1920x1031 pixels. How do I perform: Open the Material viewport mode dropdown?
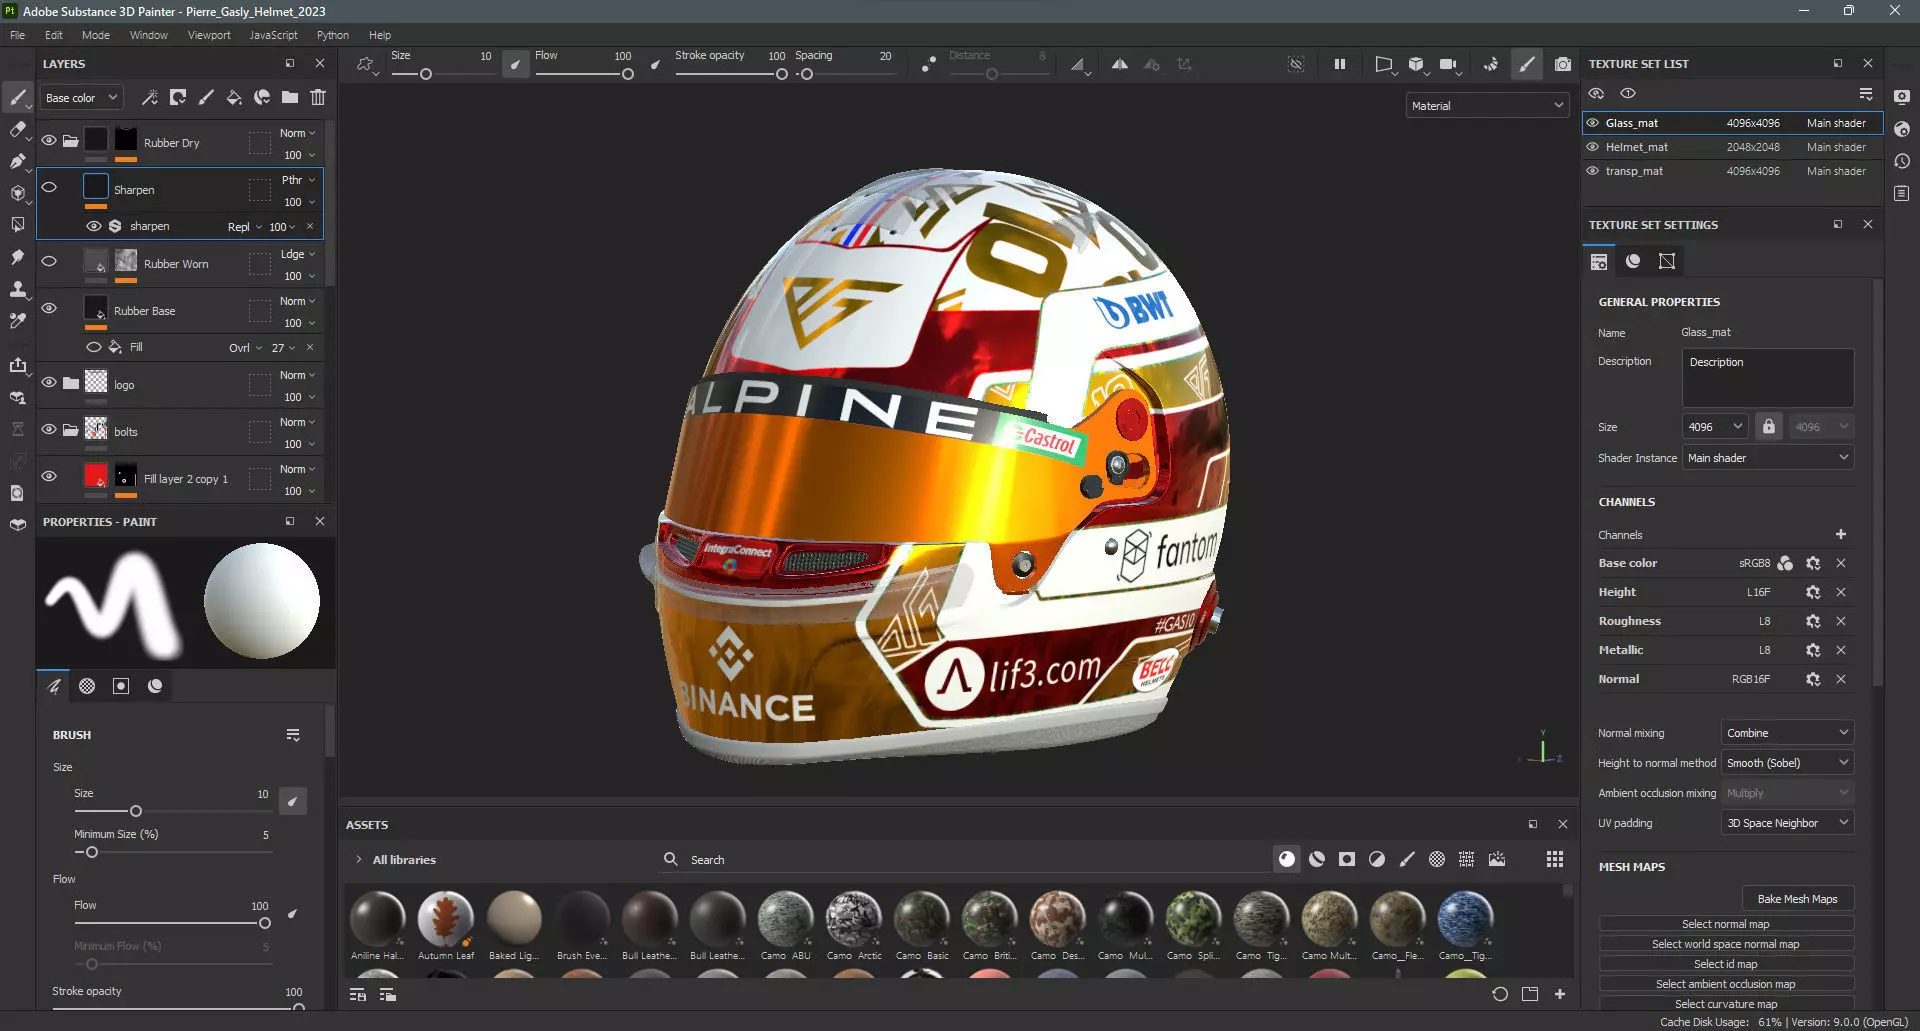1487,105
